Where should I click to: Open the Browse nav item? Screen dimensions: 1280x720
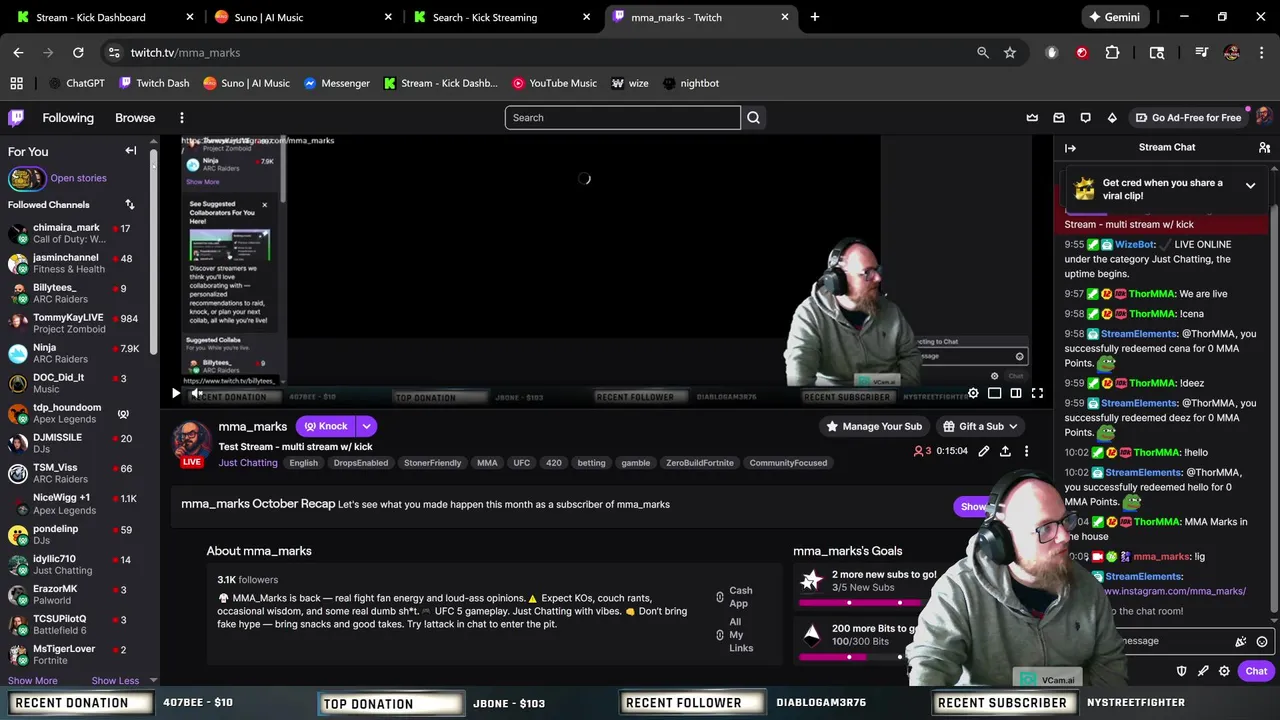point(135,118)
